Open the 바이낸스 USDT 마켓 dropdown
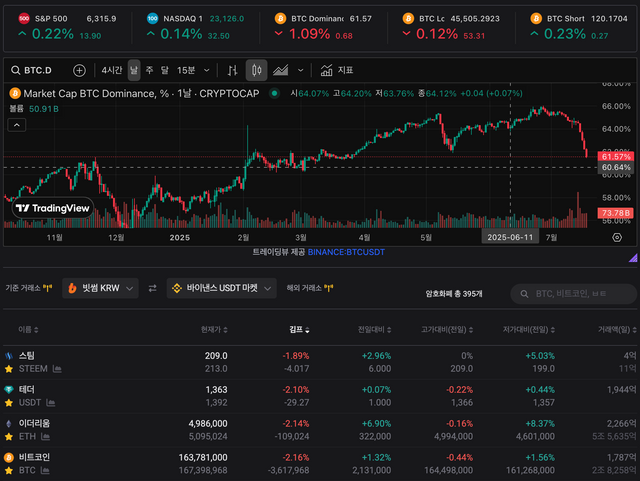The height and width of the screenshot is (481, 640). pos(222,288)
